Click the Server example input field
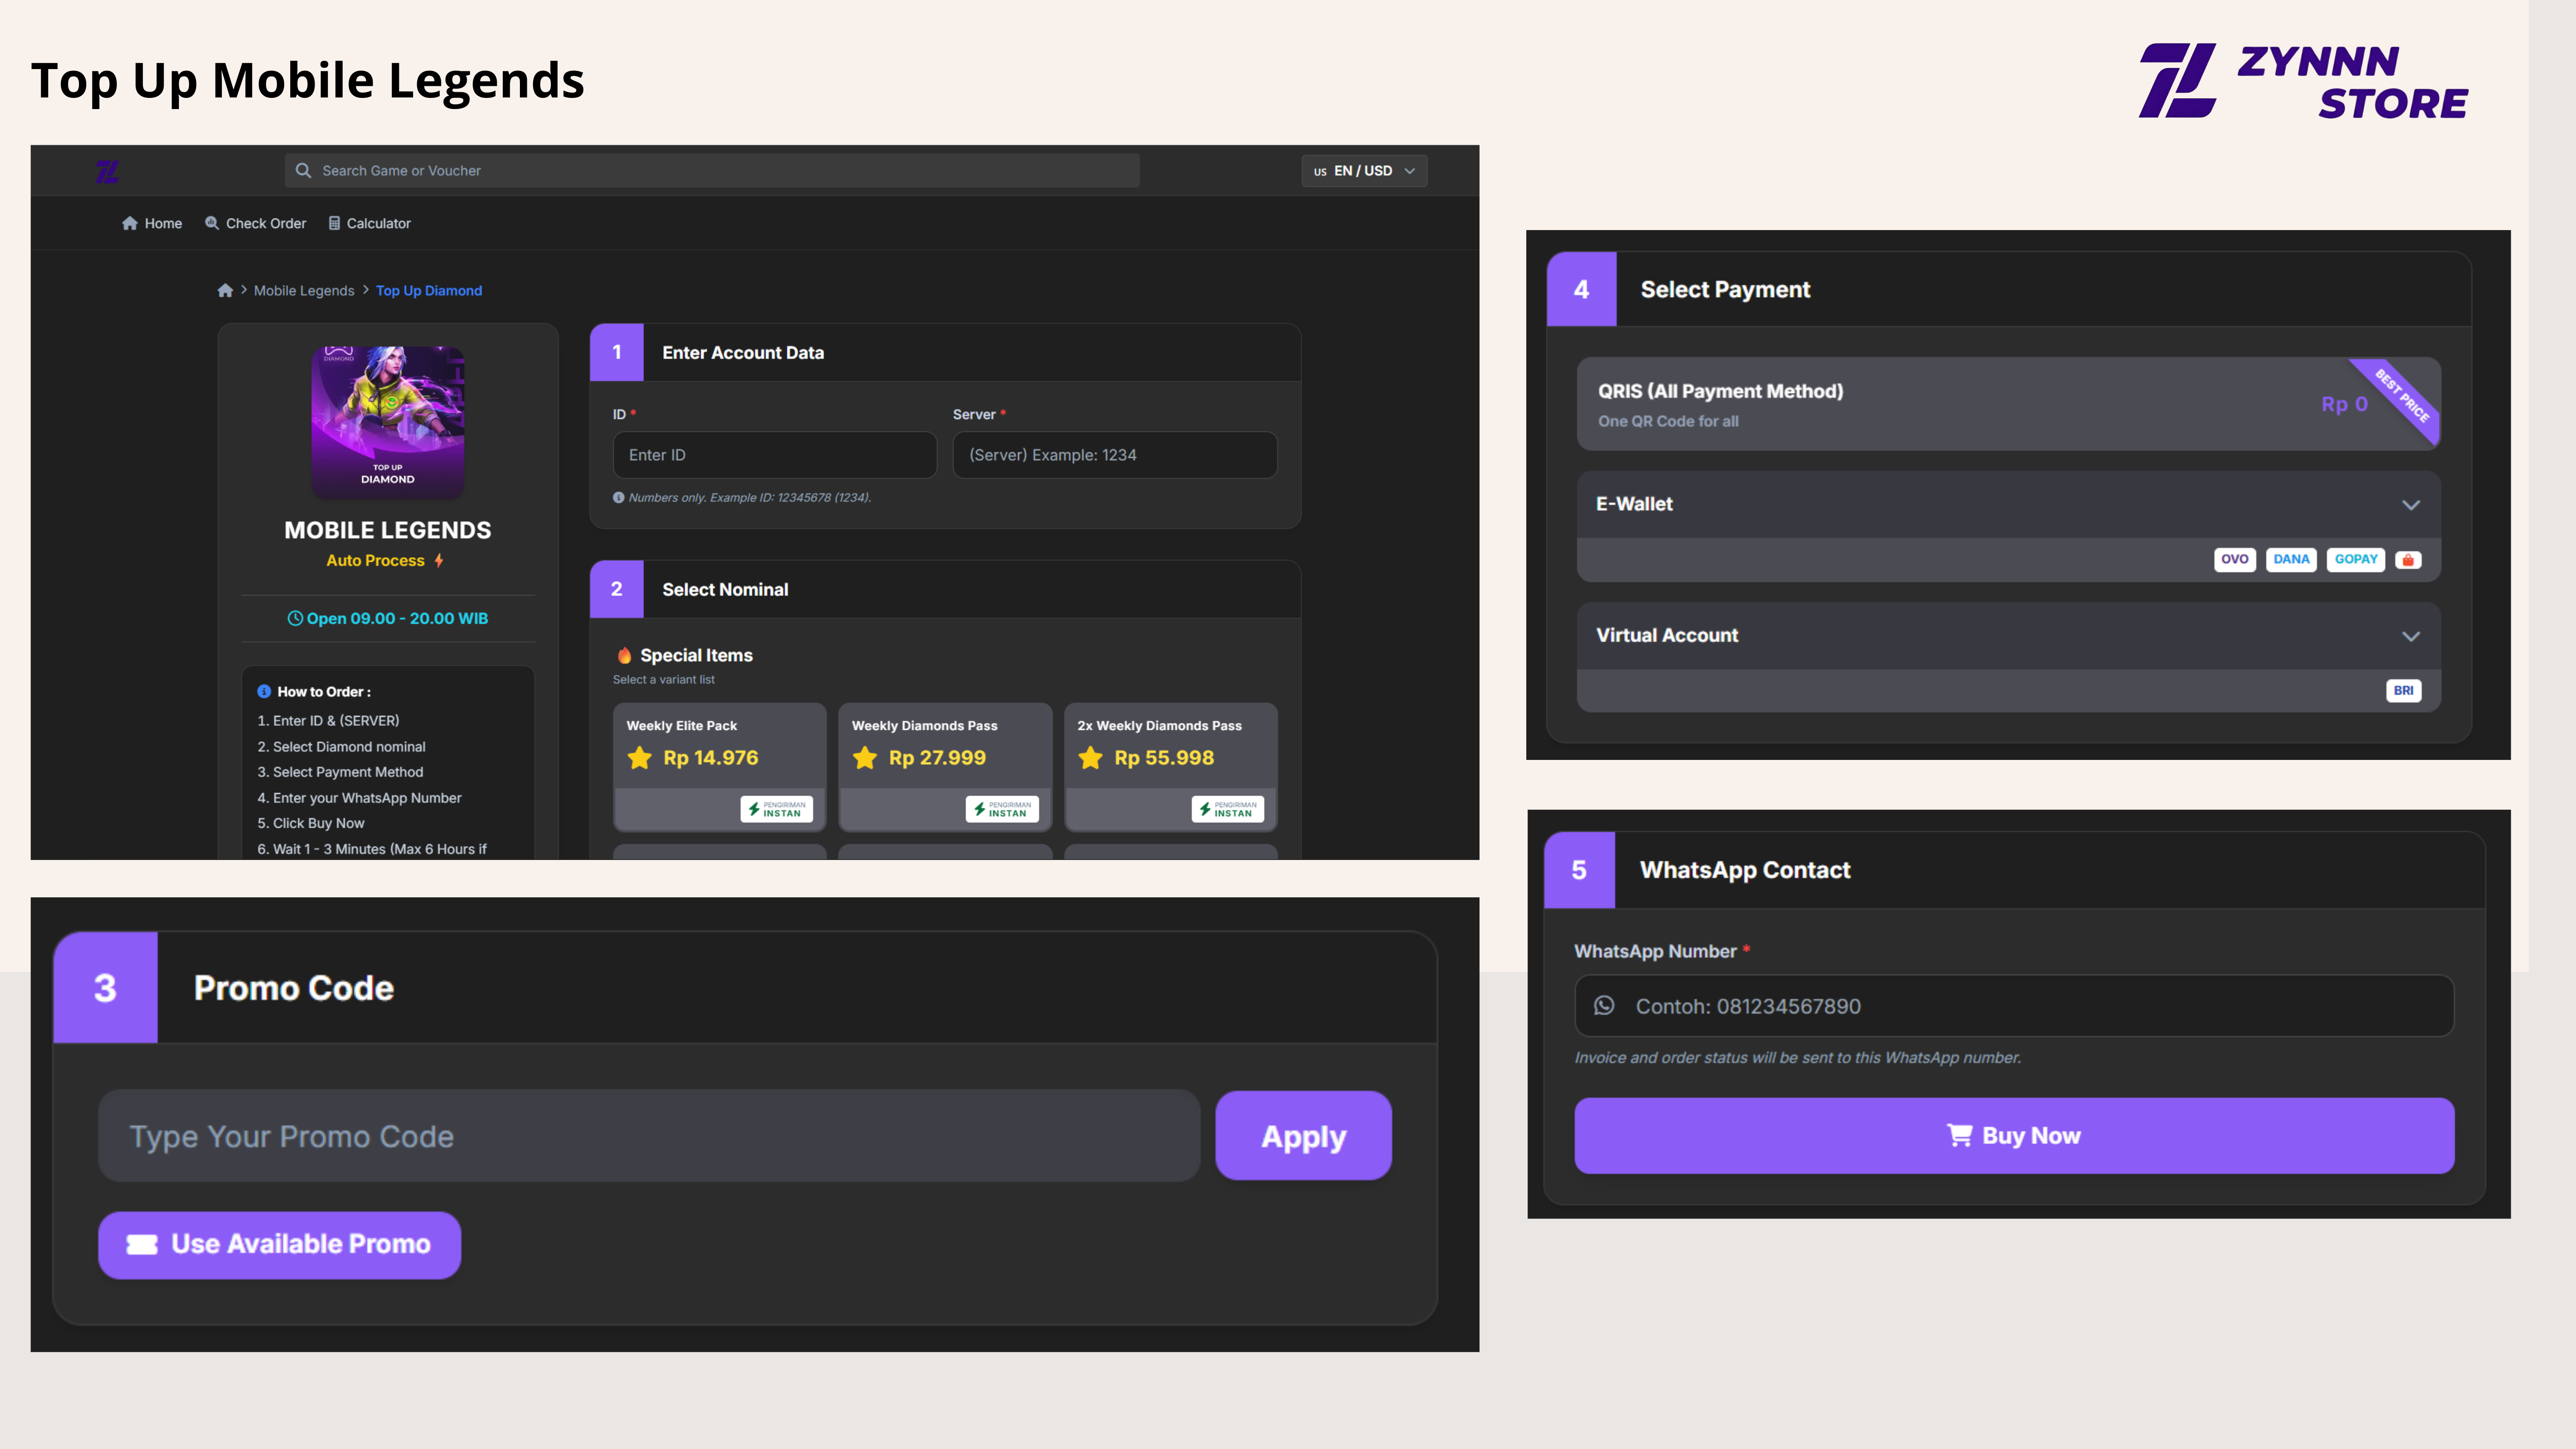Viewport: 2576px width, 1449px height. (1115, 455)
